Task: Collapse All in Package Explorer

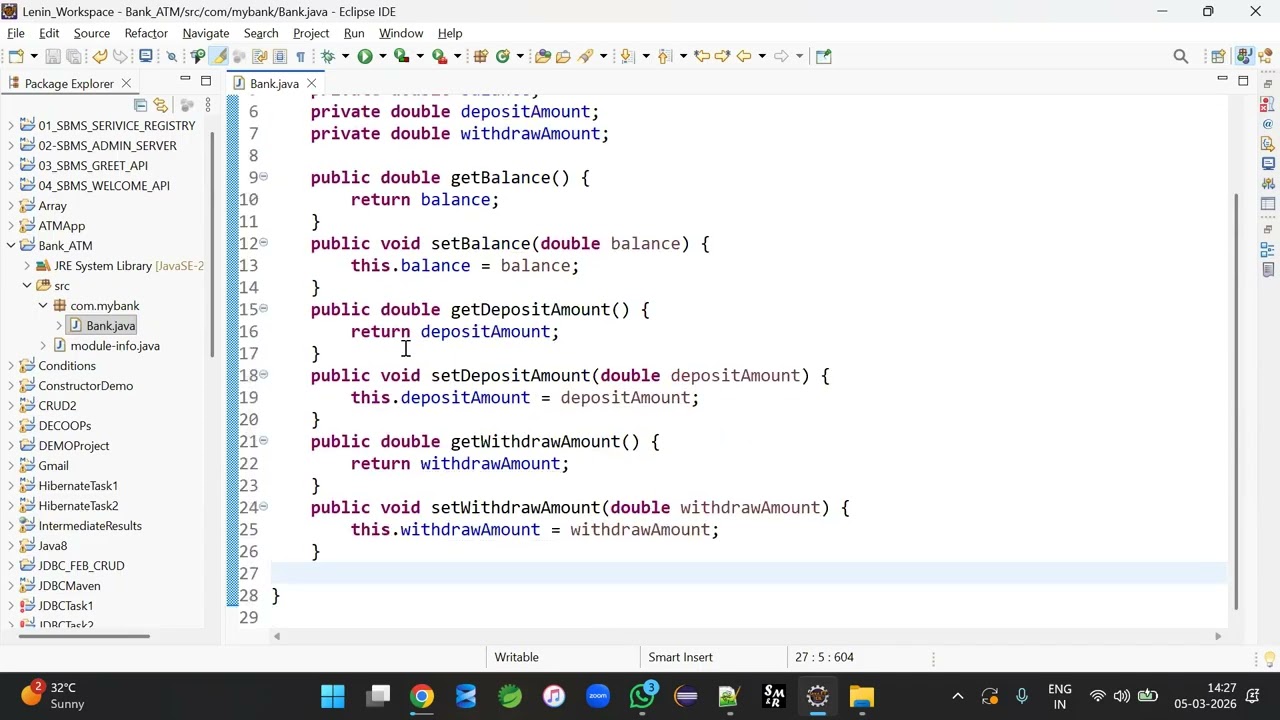Action: pyautogui.click(x=141, y=105)
